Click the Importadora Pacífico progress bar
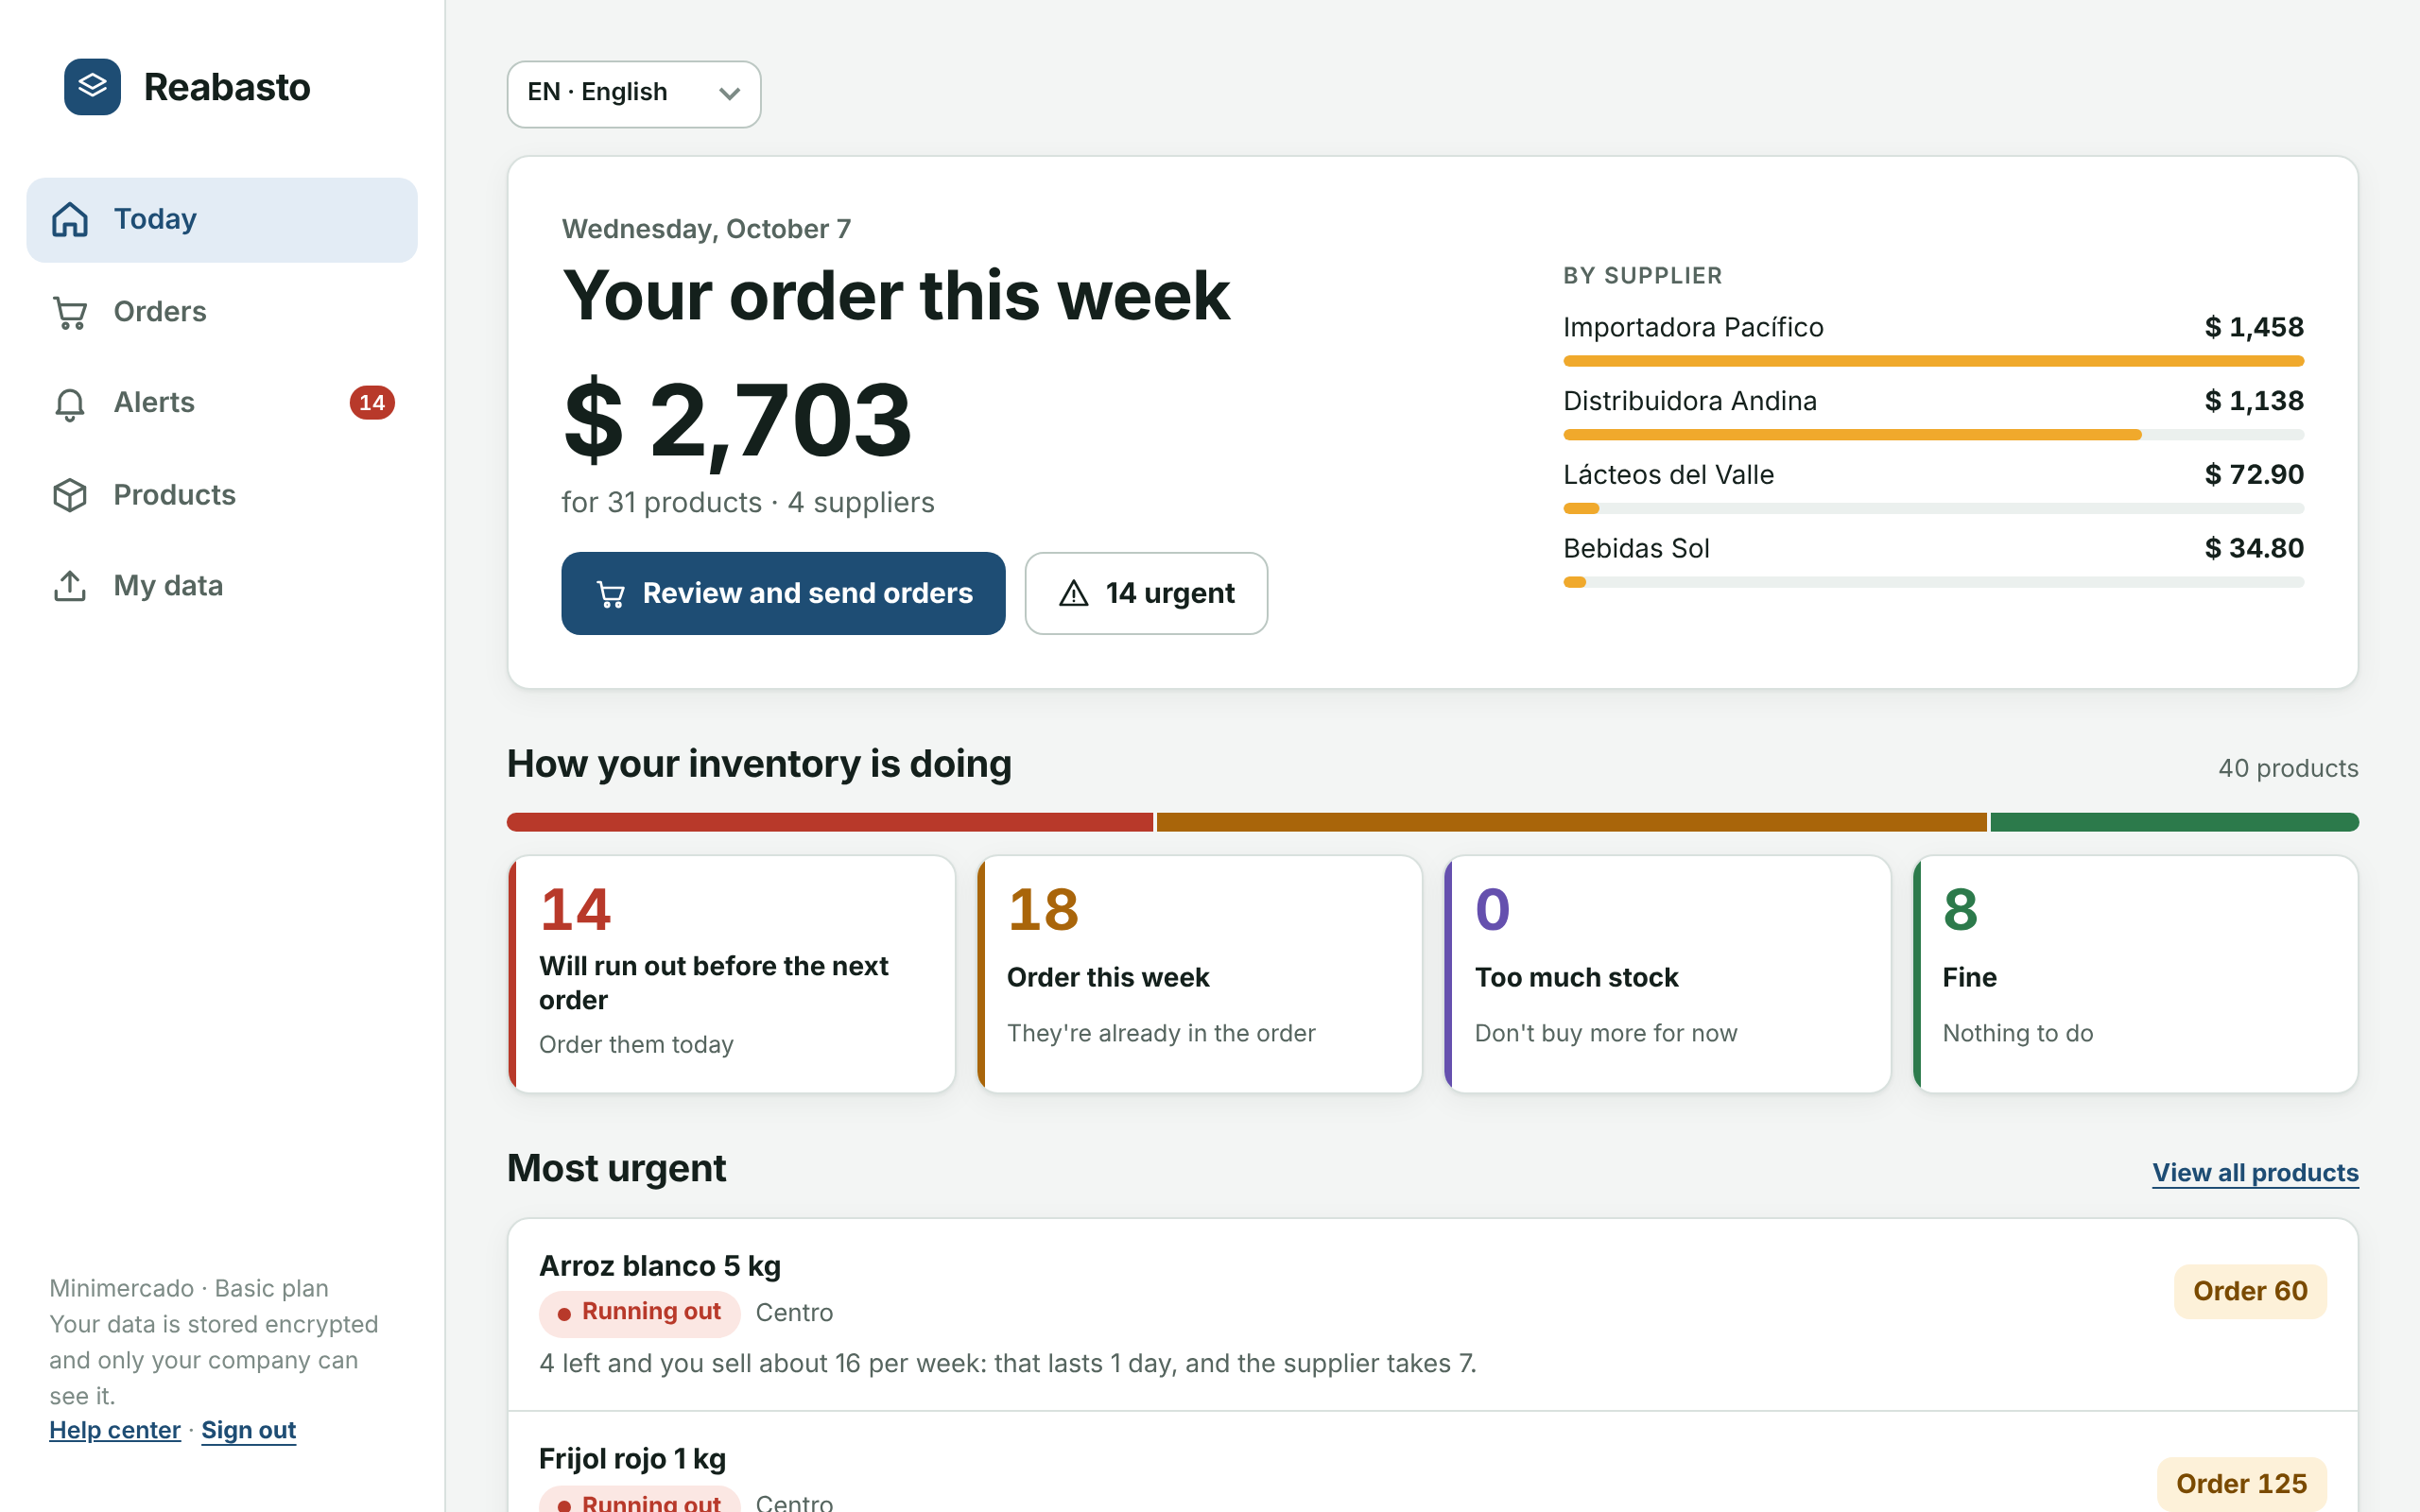This screenshot has width=2420, height=1512. coord(1933,361)
